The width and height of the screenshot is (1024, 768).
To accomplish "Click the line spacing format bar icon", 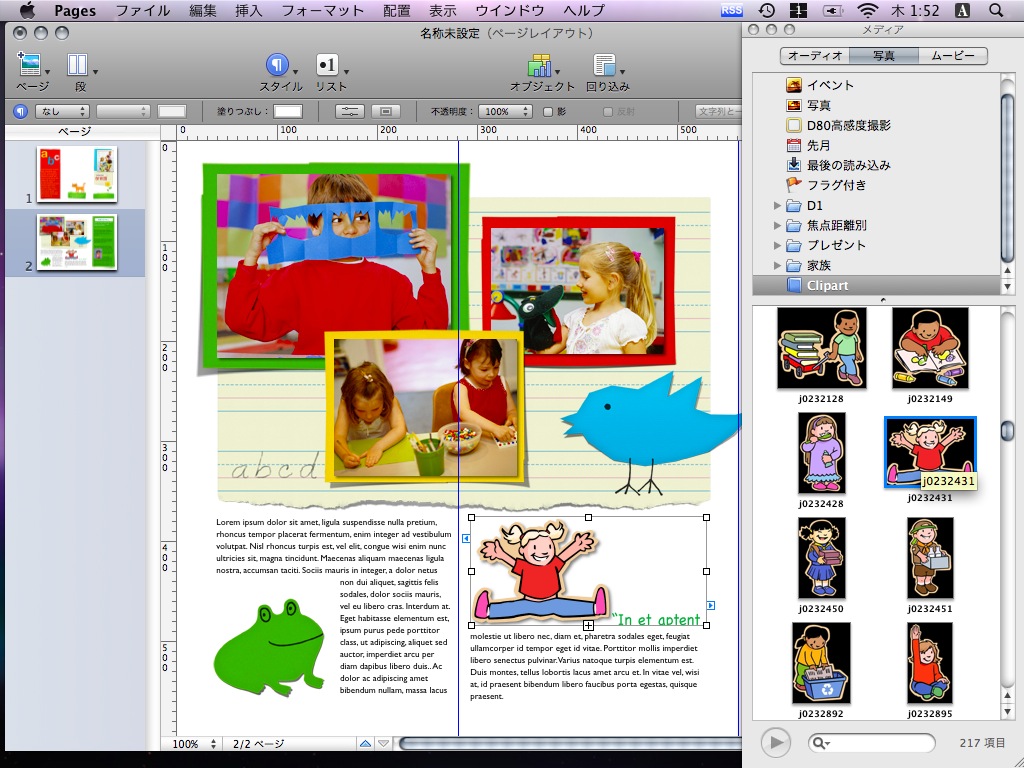I will click(349, 112).
